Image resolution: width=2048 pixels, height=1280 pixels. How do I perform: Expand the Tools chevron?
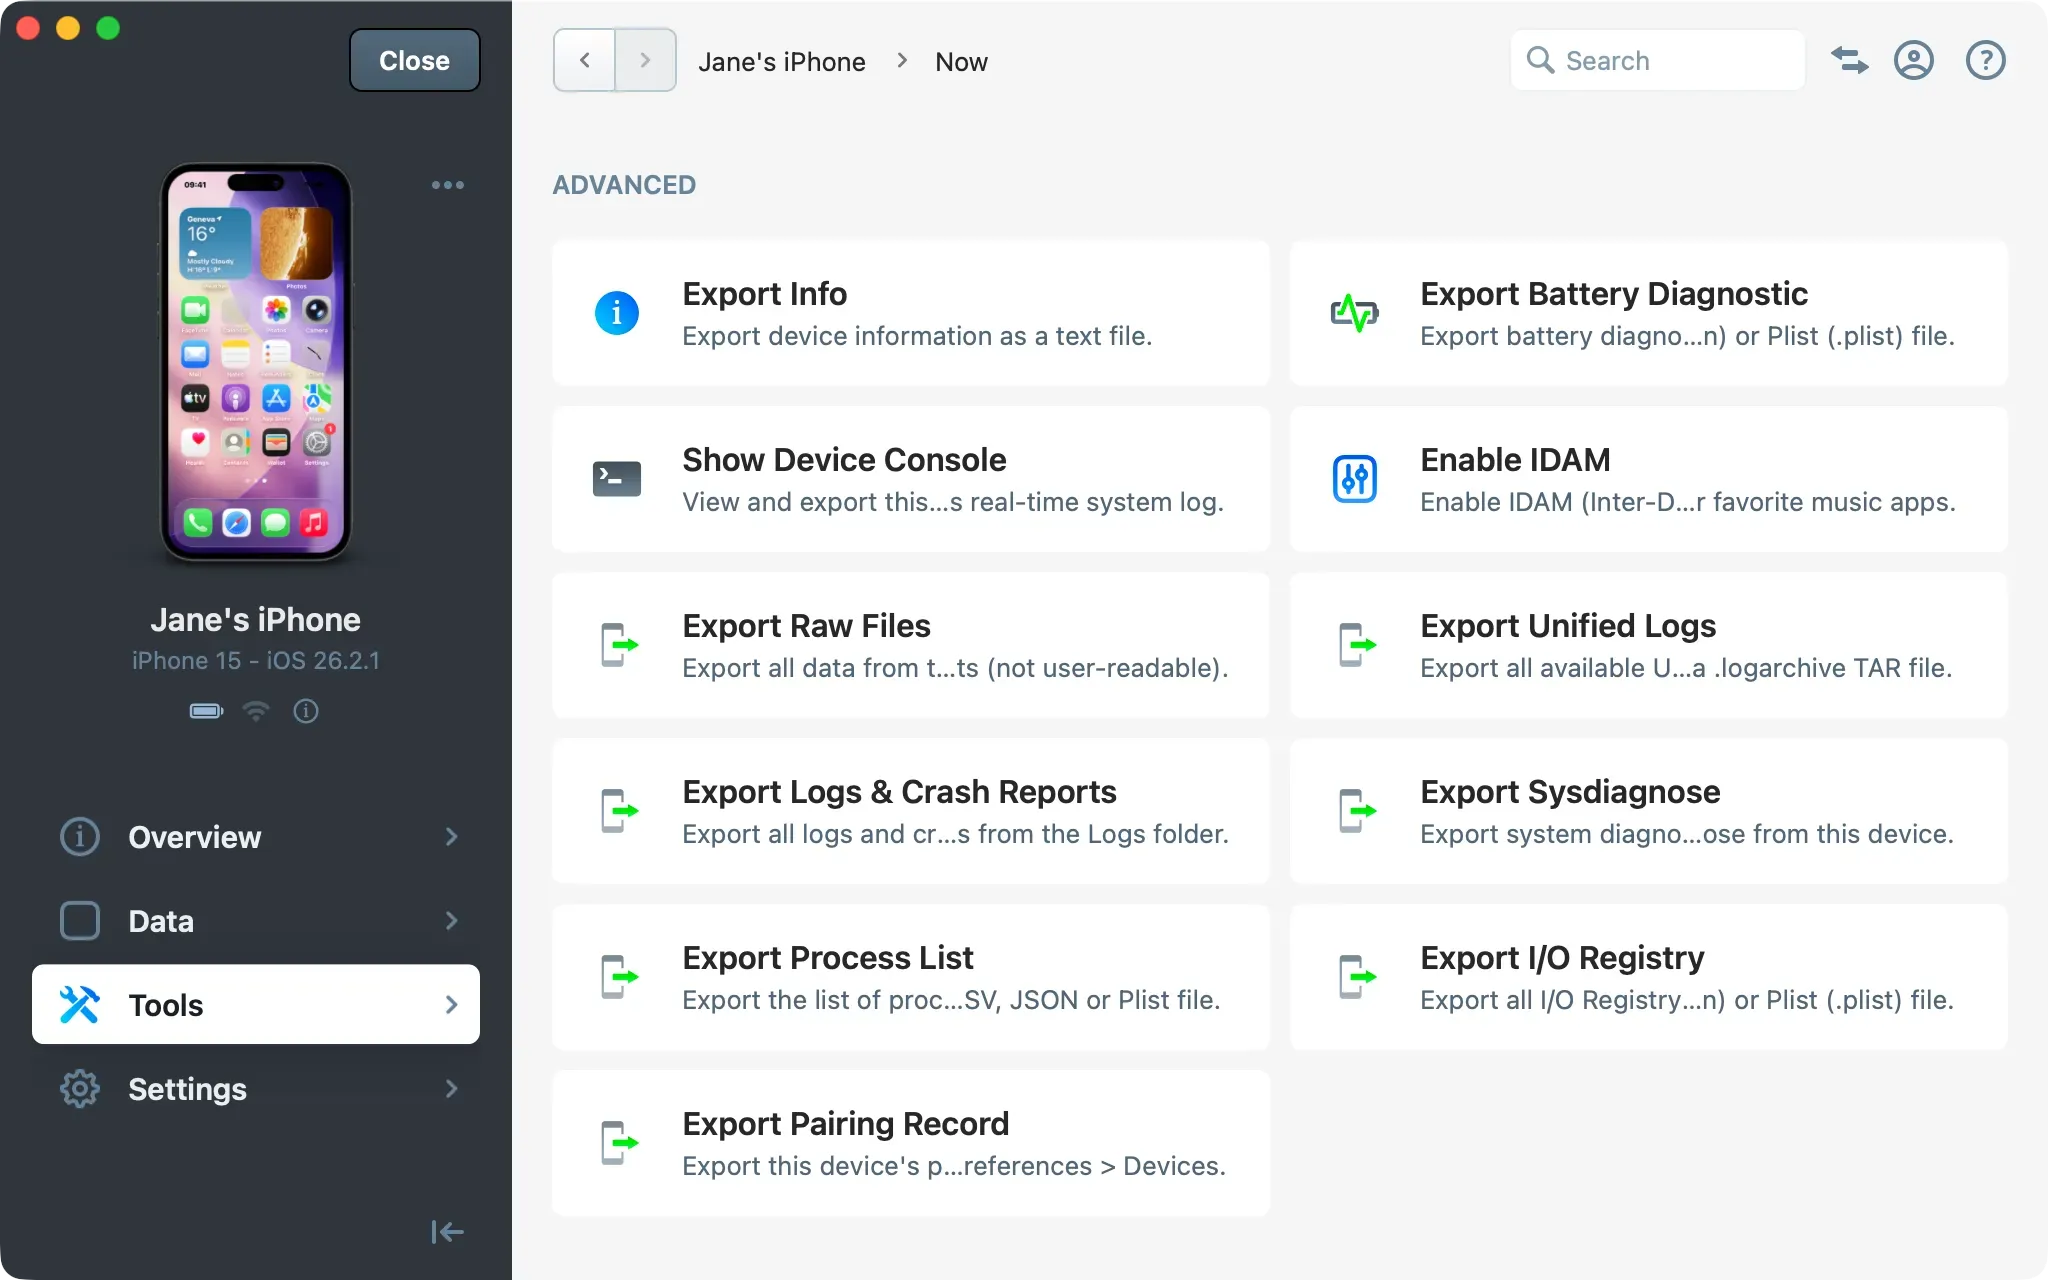click(452, 1004)
